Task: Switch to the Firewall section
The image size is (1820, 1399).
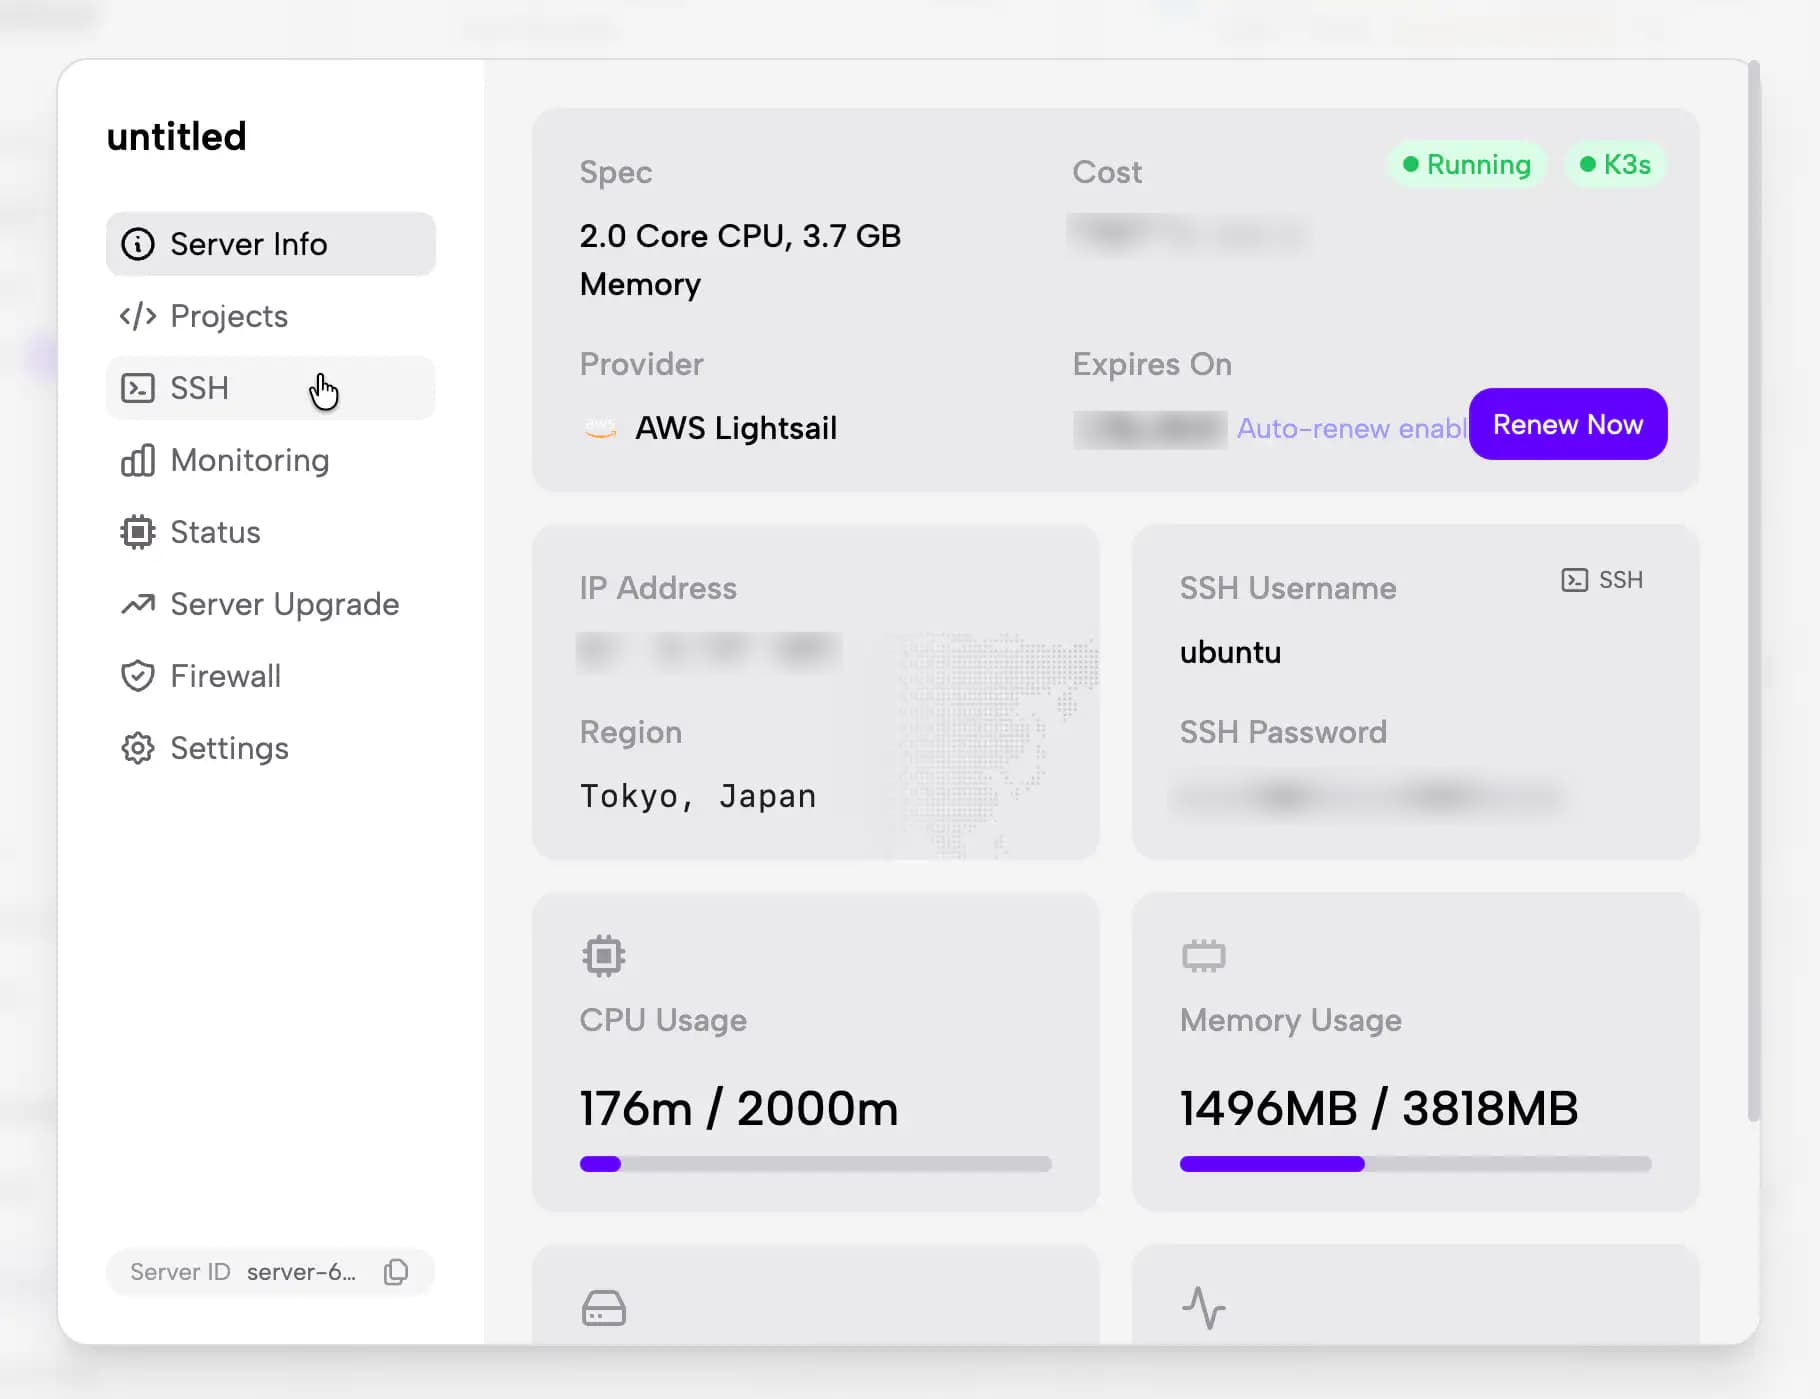Action: (x=225, y=676)
